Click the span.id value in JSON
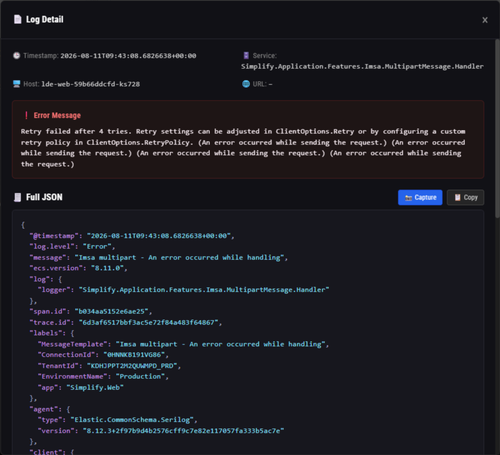Viewport: 500px width, 455px height. coord(112,311)
